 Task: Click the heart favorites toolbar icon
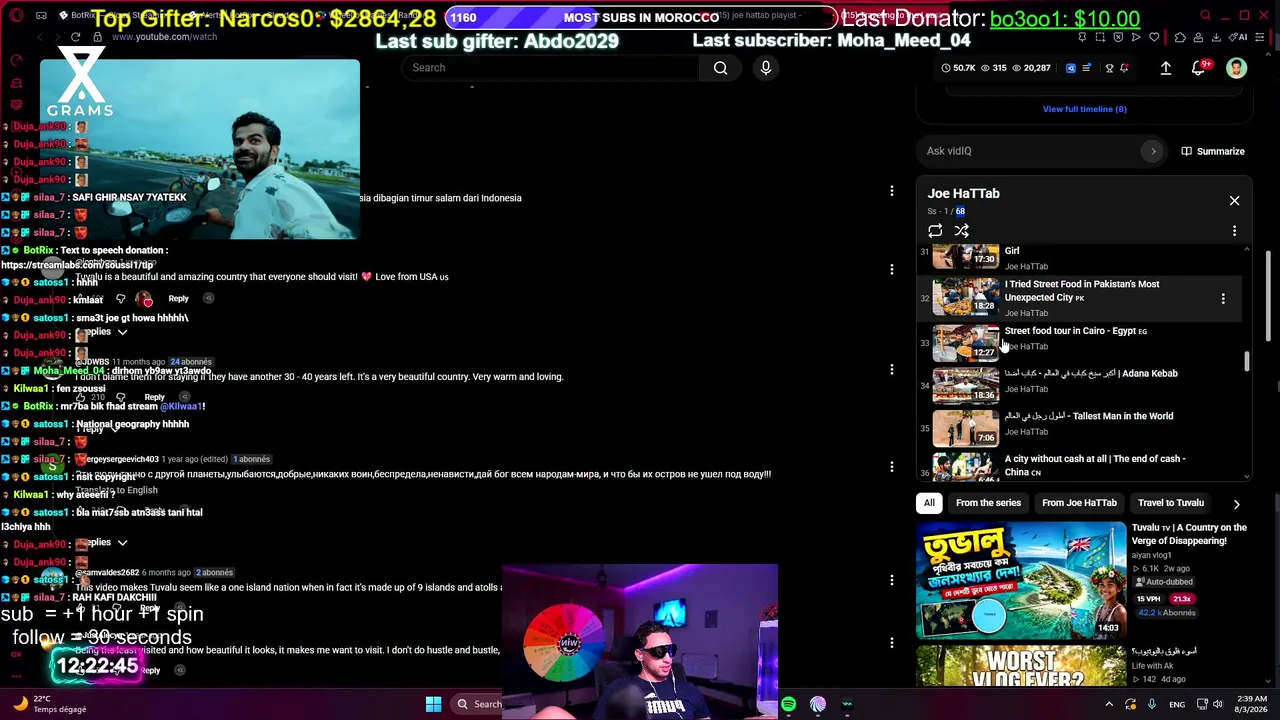(x=1155, y=37)
